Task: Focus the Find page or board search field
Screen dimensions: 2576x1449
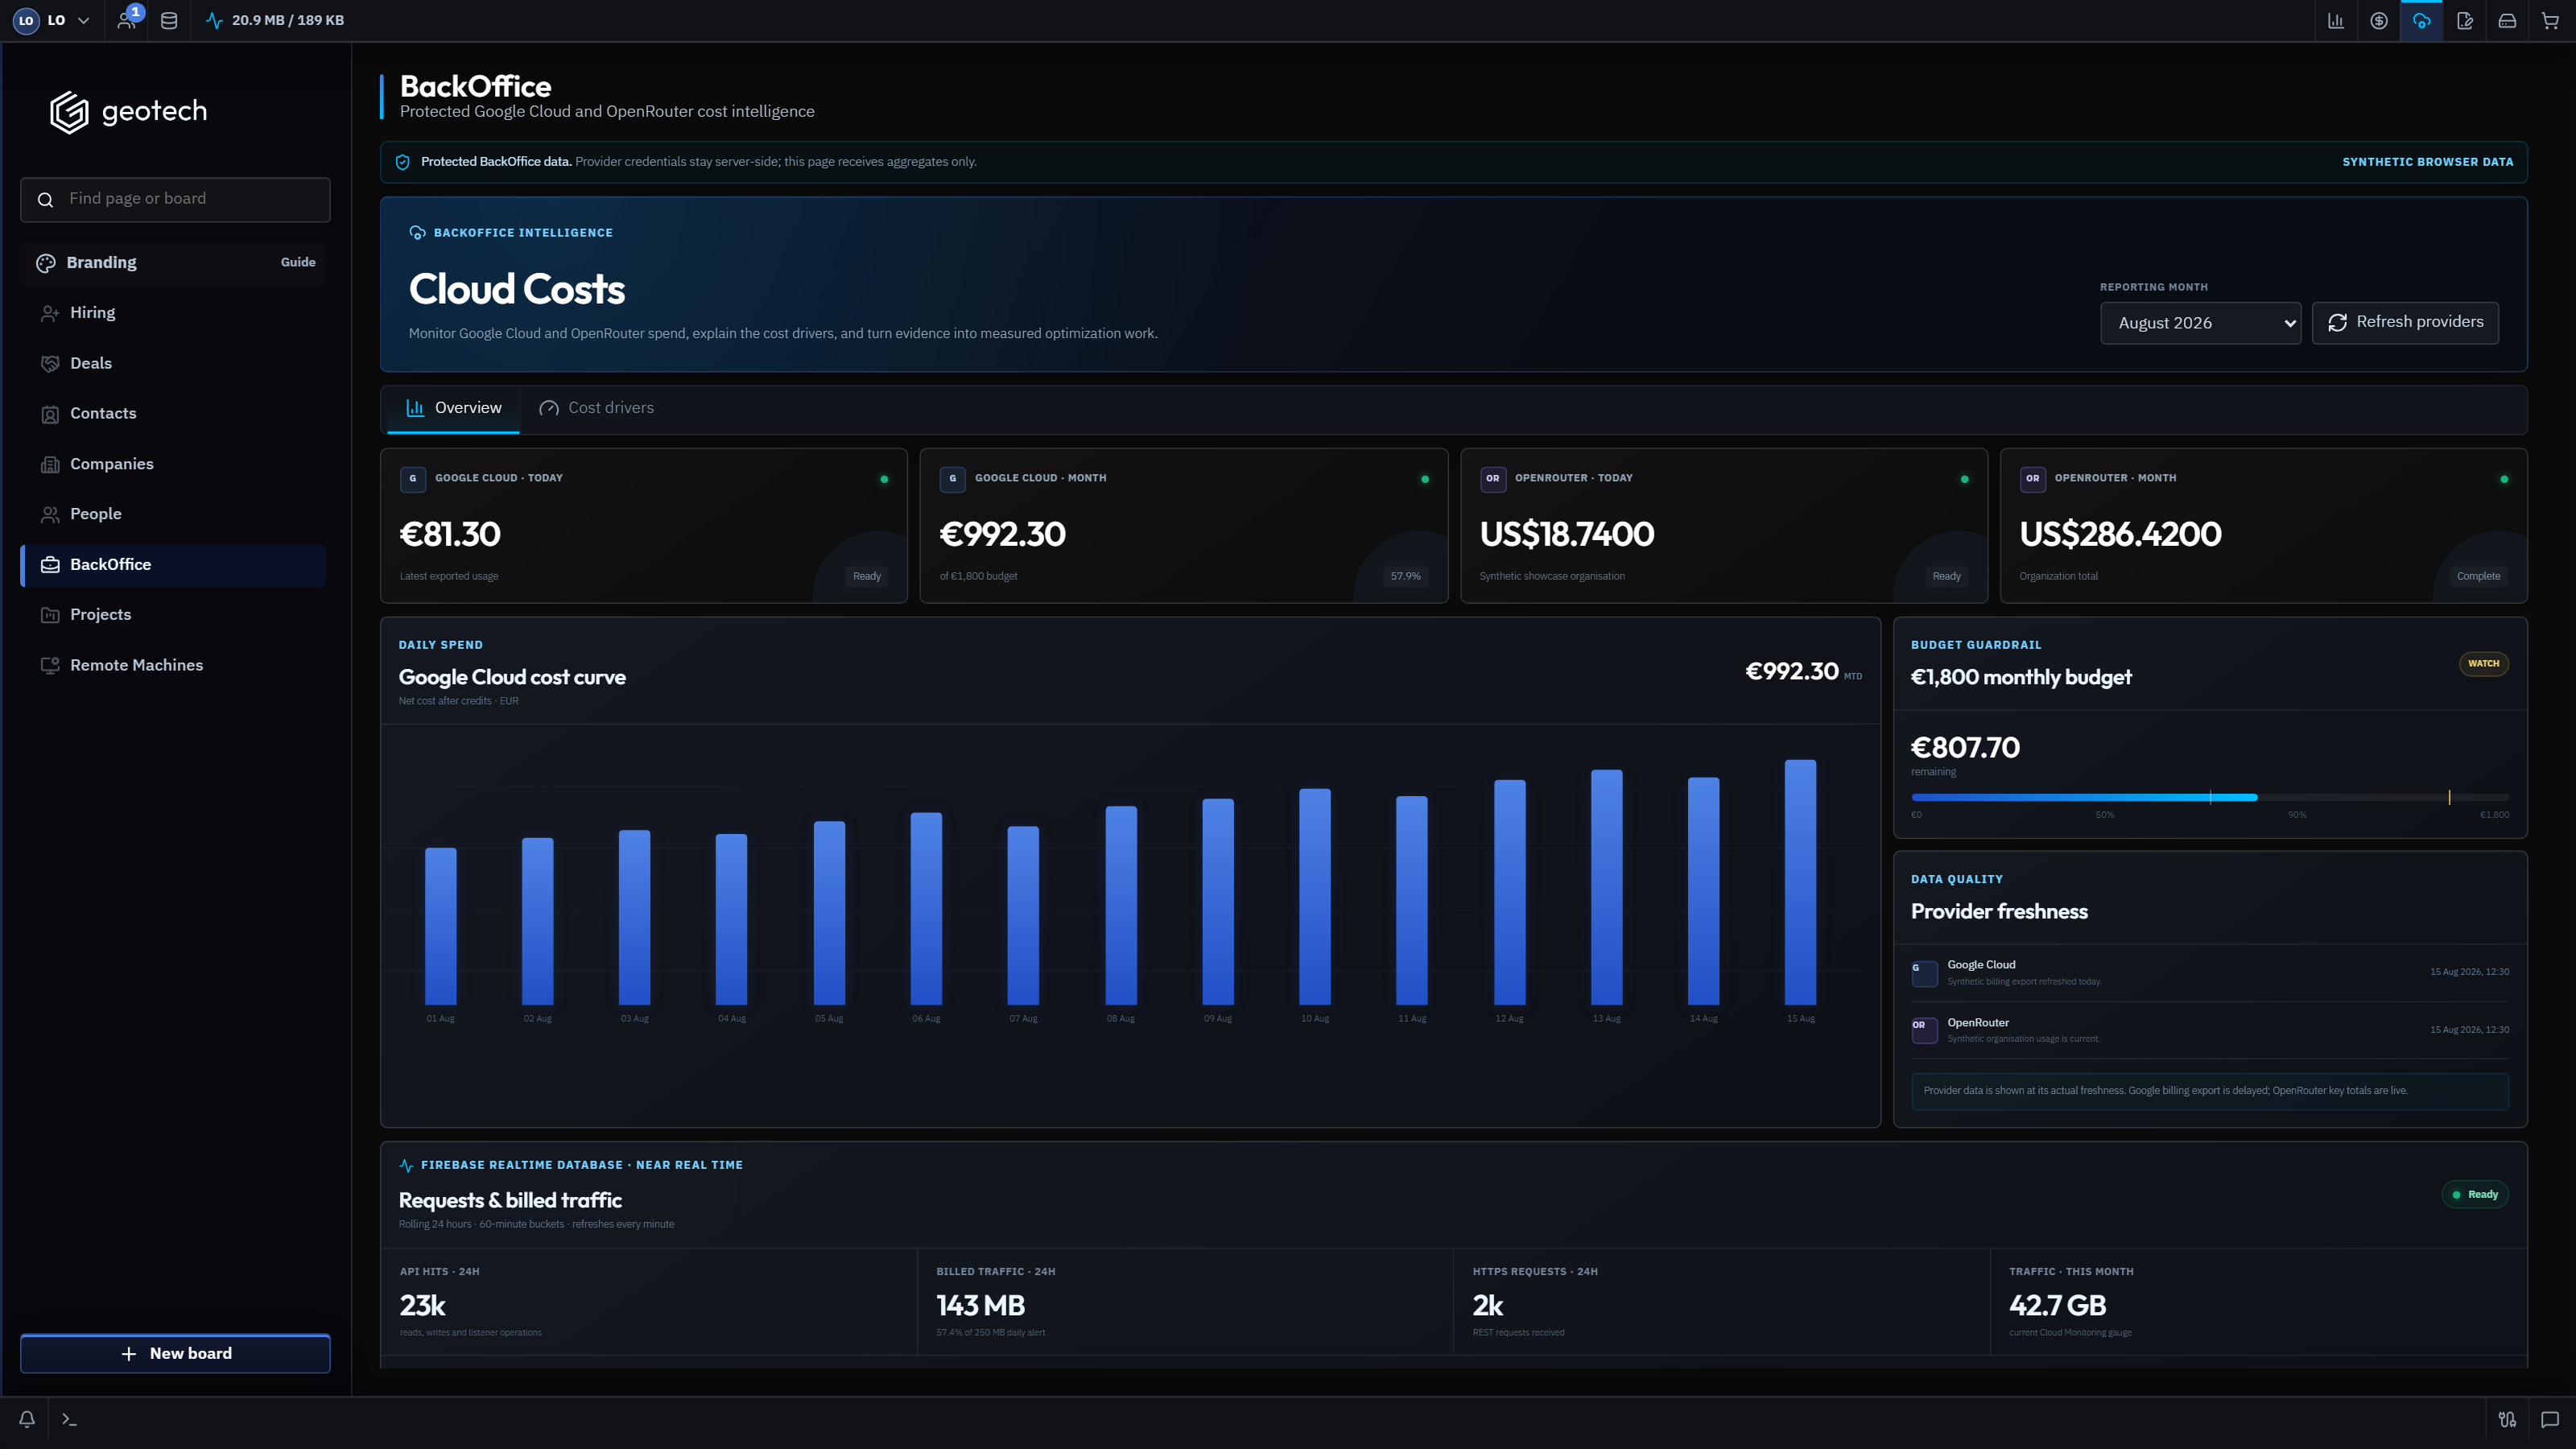Action: [175, 200]
